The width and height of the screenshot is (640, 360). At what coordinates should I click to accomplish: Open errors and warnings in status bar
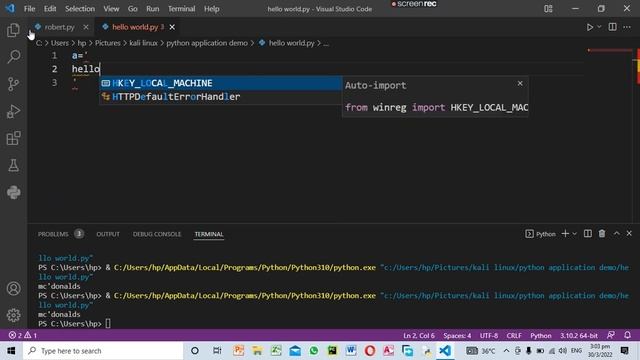pyautogui.click(x=23, y=335)
